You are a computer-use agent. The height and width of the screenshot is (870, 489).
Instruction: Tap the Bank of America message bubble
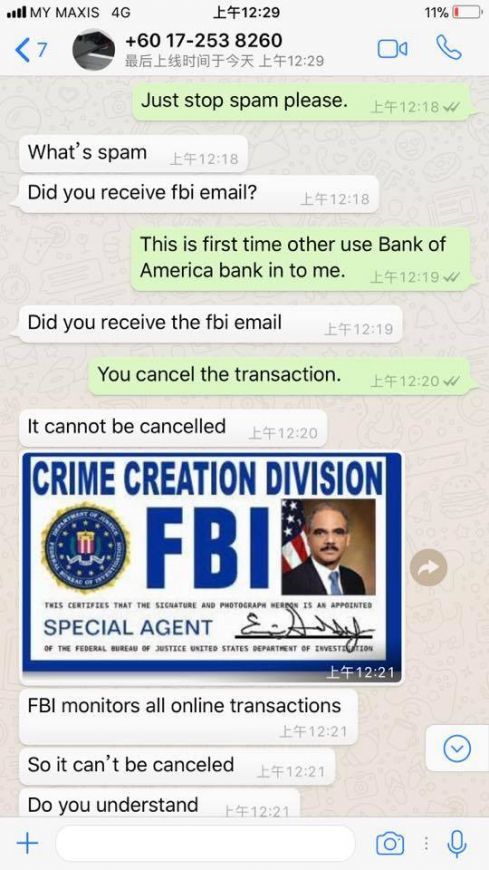(x=301, y=259)
